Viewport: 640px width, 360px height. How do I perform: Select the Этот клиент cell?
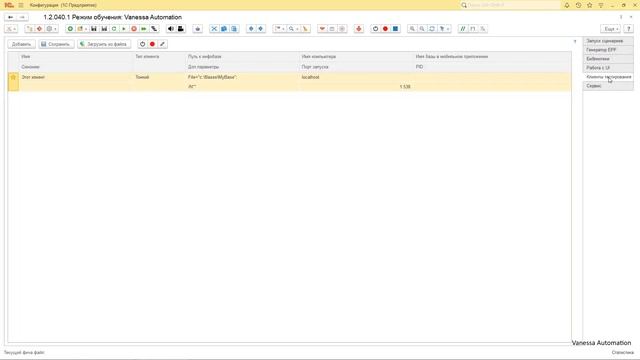click(x=76, y=77)
